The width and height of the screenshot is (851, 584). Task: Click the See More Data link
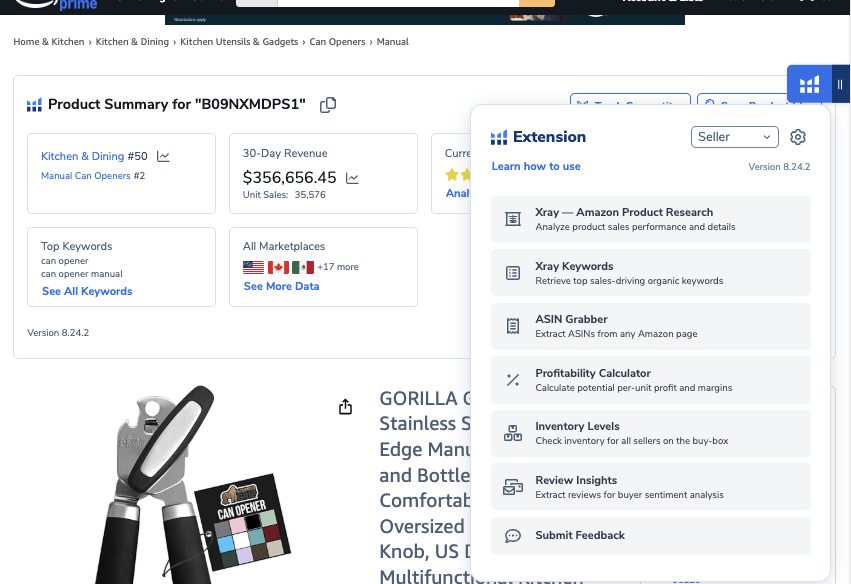tap(281, 287)
